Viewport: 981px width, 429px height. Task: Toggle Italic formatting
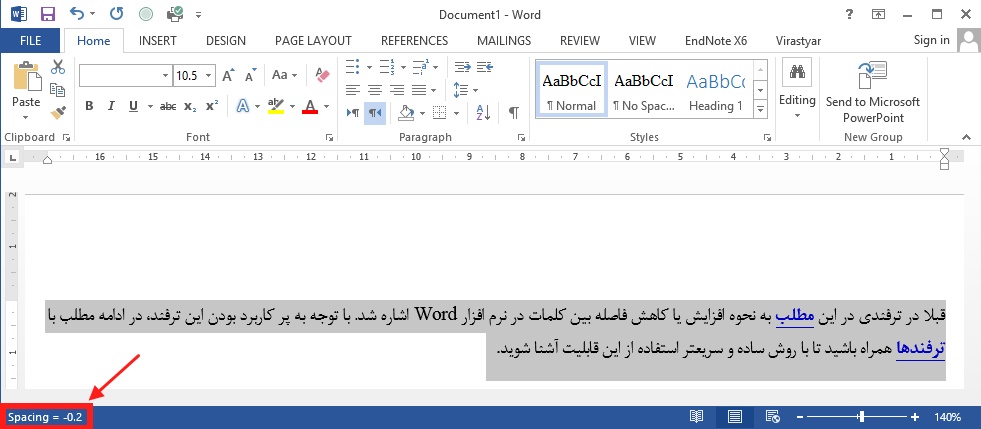click(x=110, y=106)
